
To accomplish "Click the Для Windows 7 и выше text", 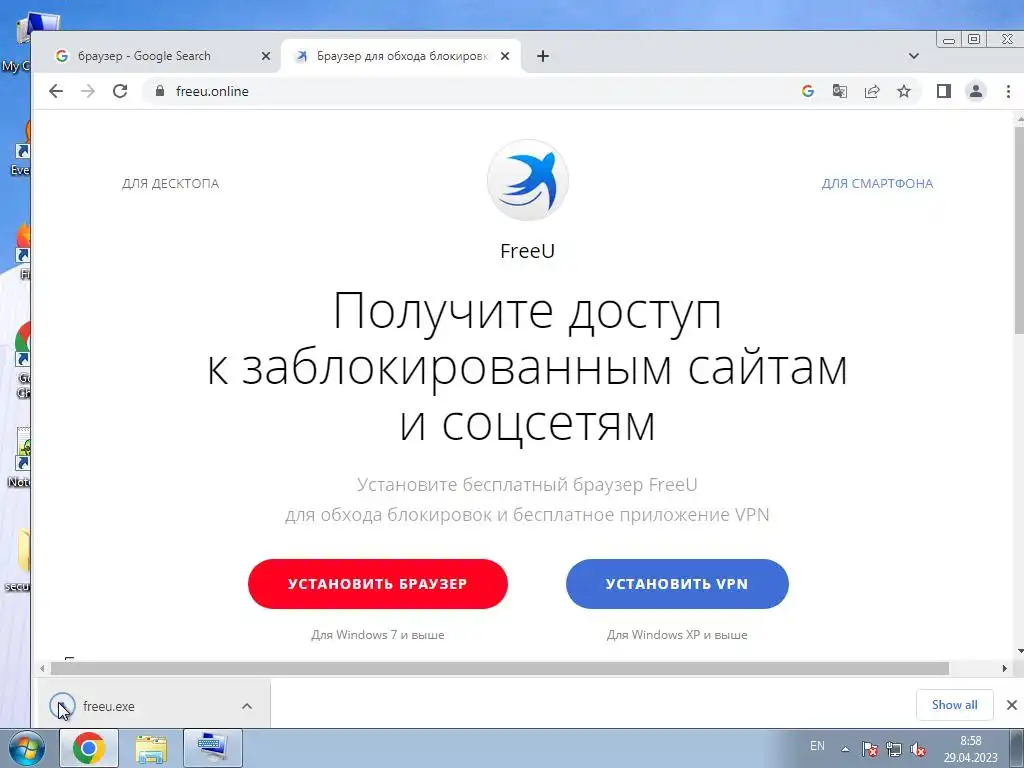I will (x=377, y=635).
